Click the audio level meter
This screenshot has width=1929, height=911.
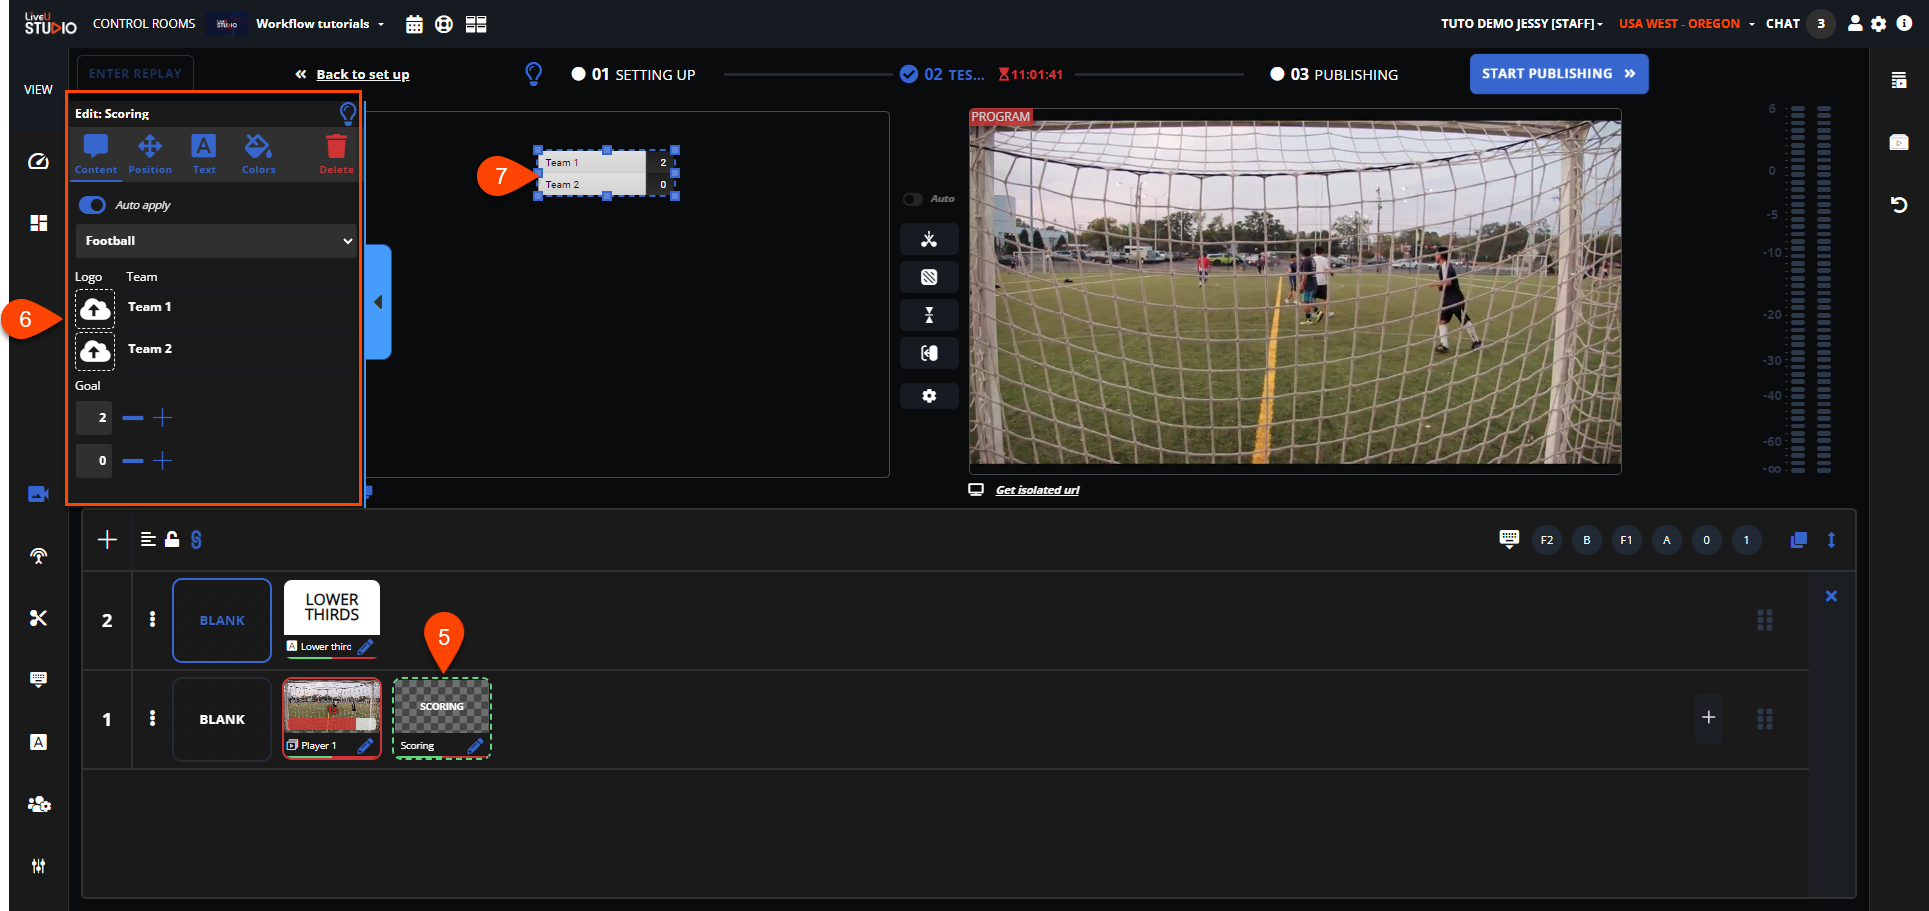tap(1810, 289)
